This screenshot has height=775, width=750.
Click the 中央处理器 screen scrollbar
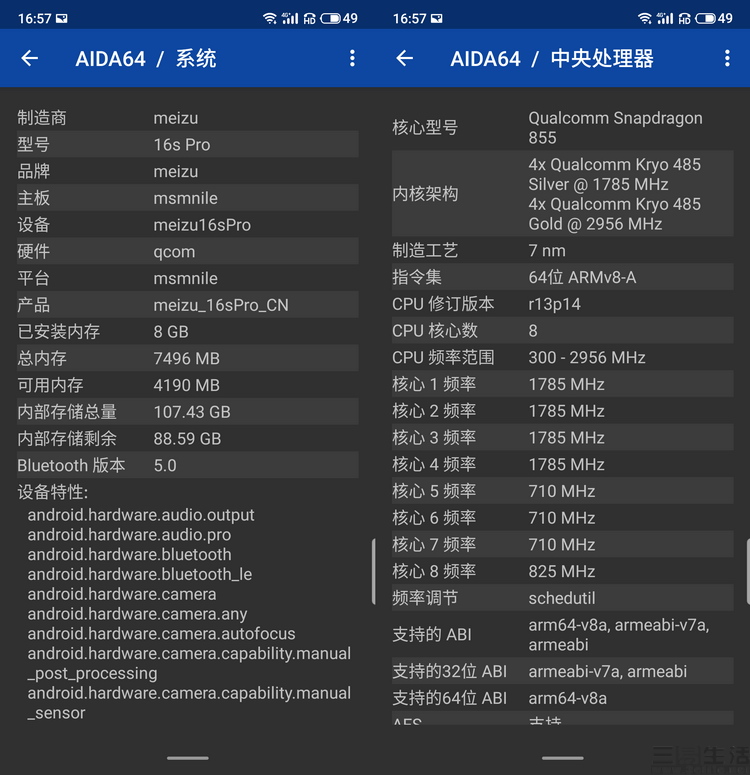pyautogui.click(x=748, y=571)
